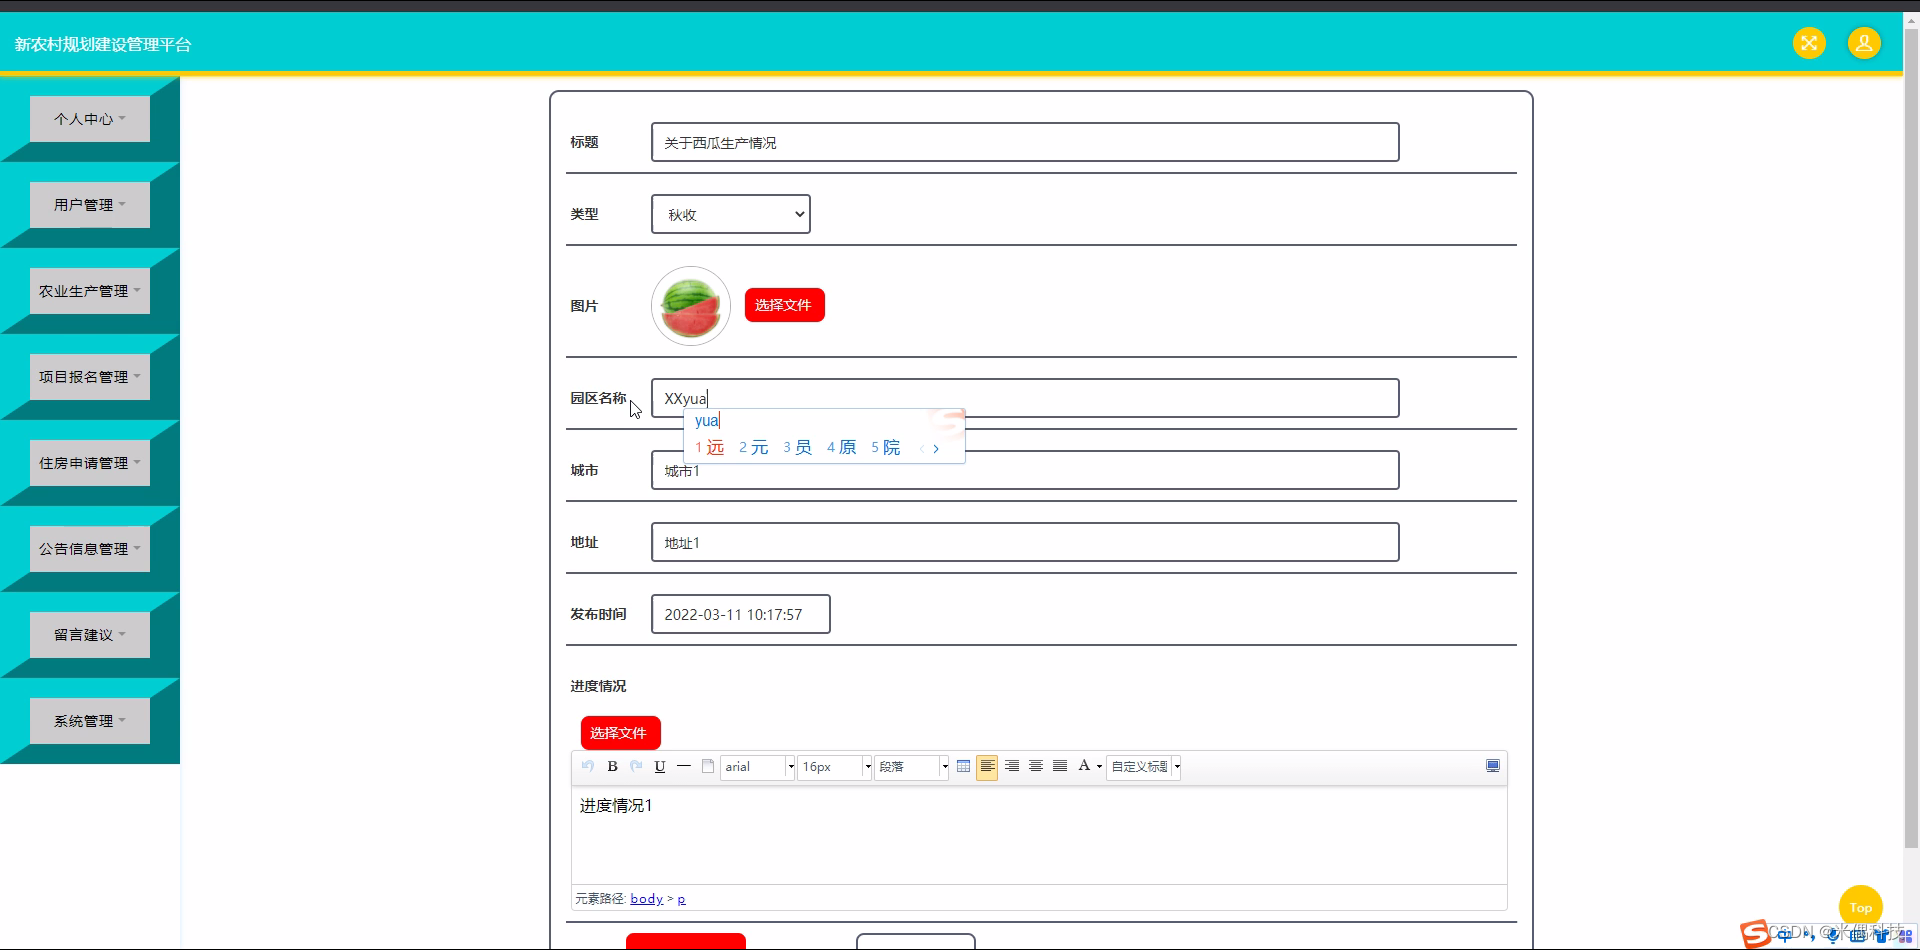Image resolution: width=1920 pixels, height=950 pixels.
Task: Click the 标题 input field
Action: 1025,142
